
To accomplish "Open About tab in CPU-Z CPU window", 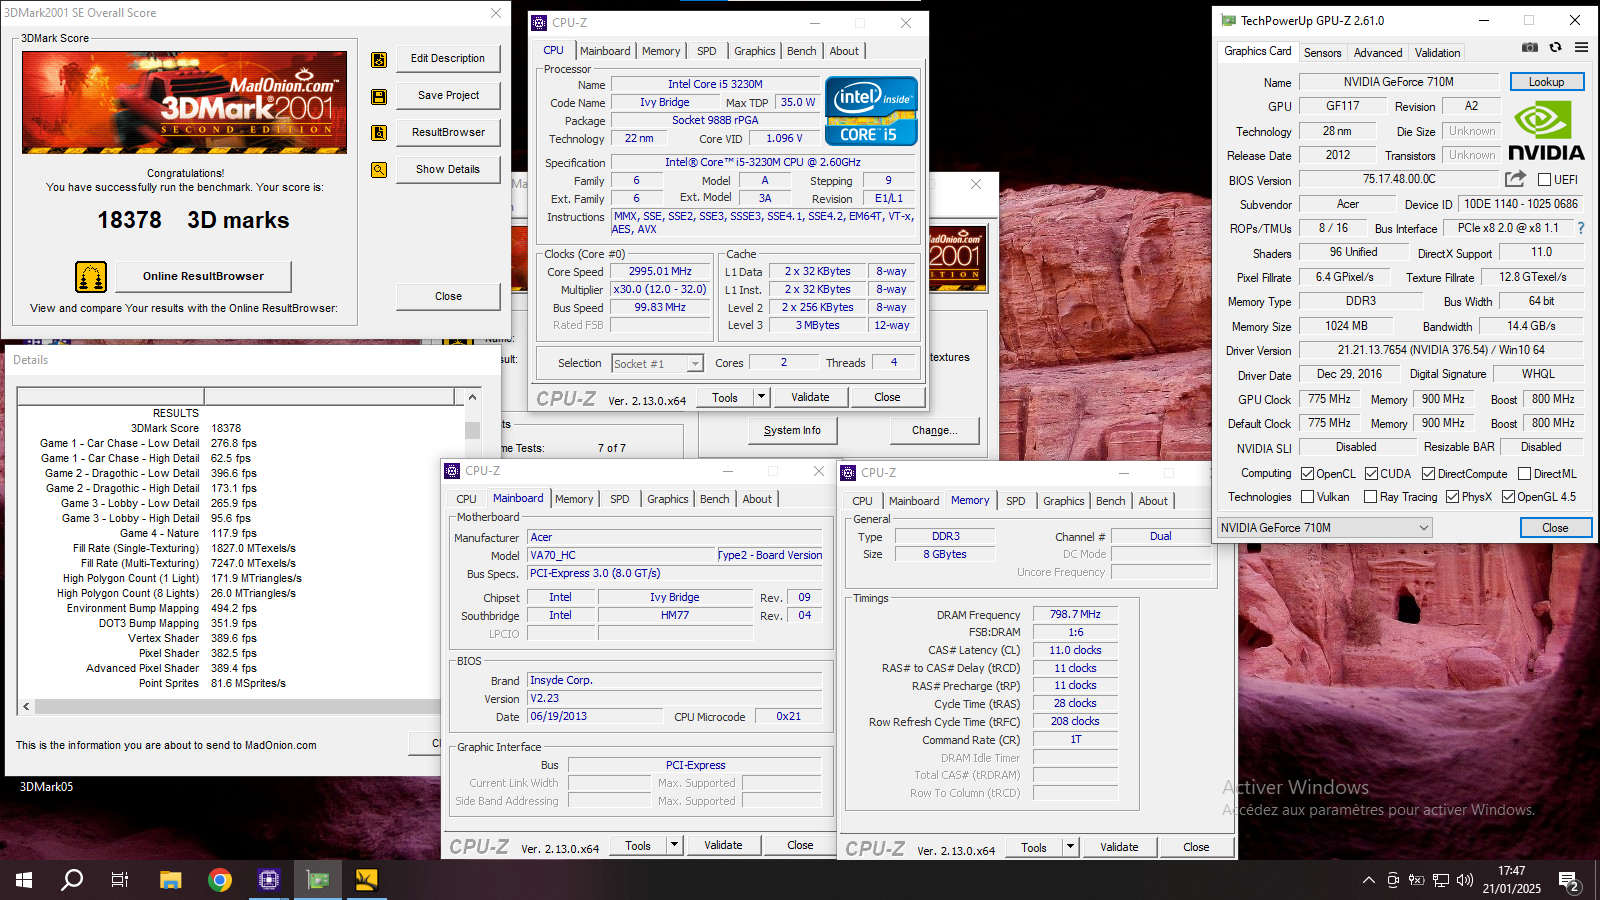I will pyautogui.click(x=844, y=51).
